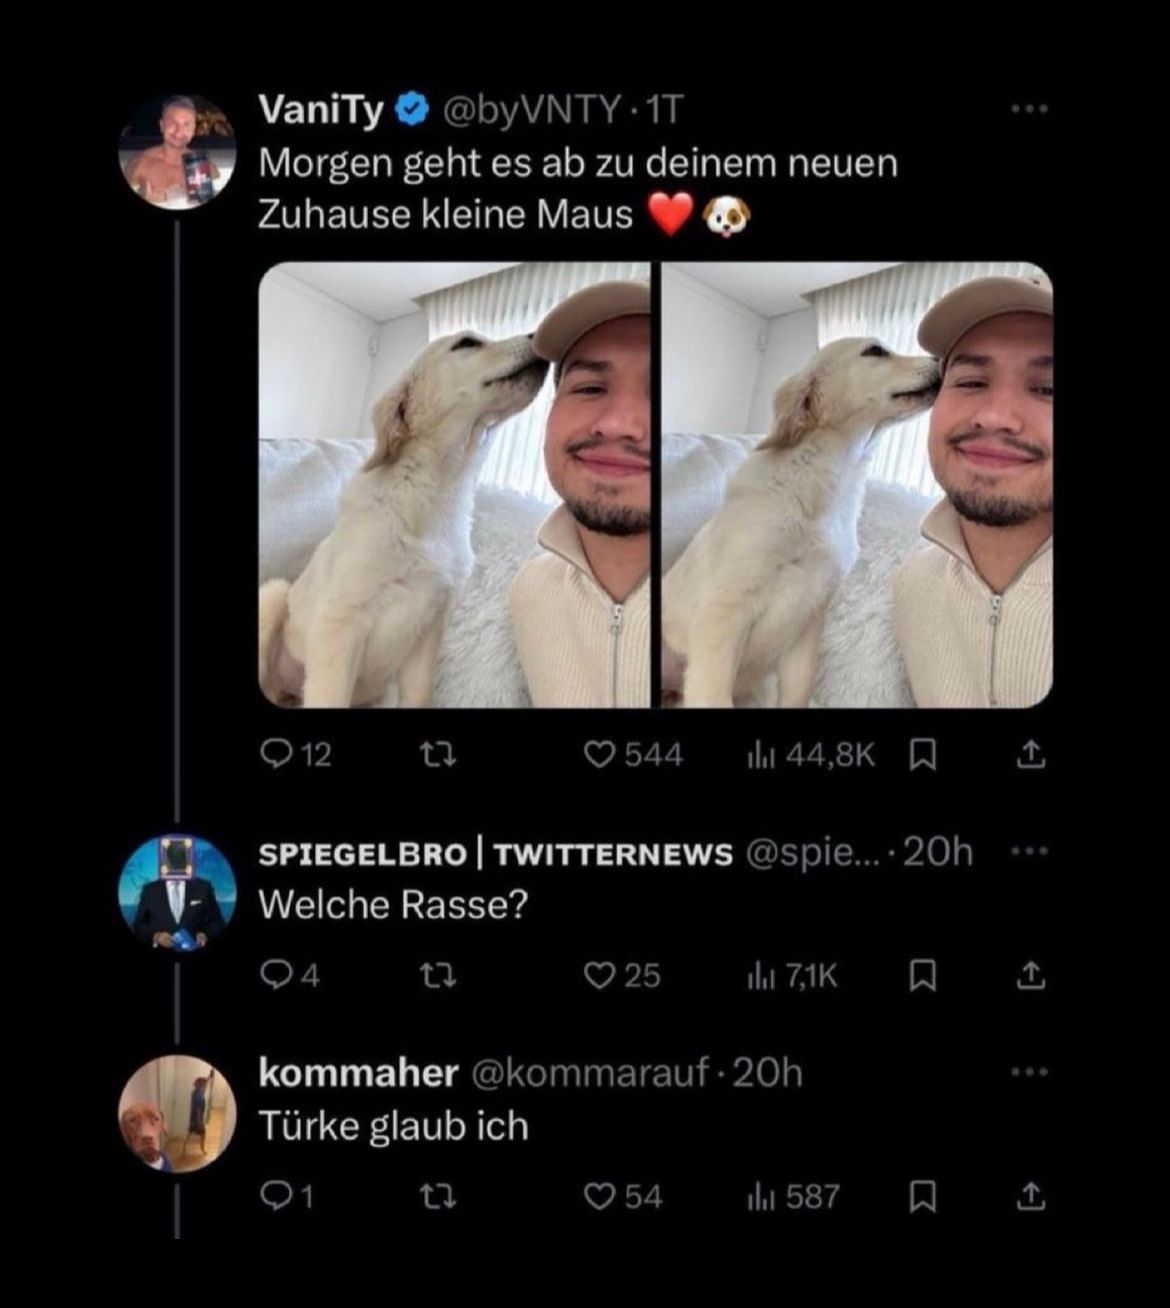
Task: Bookmark kommaher's reply
Action: [922, 1196]
